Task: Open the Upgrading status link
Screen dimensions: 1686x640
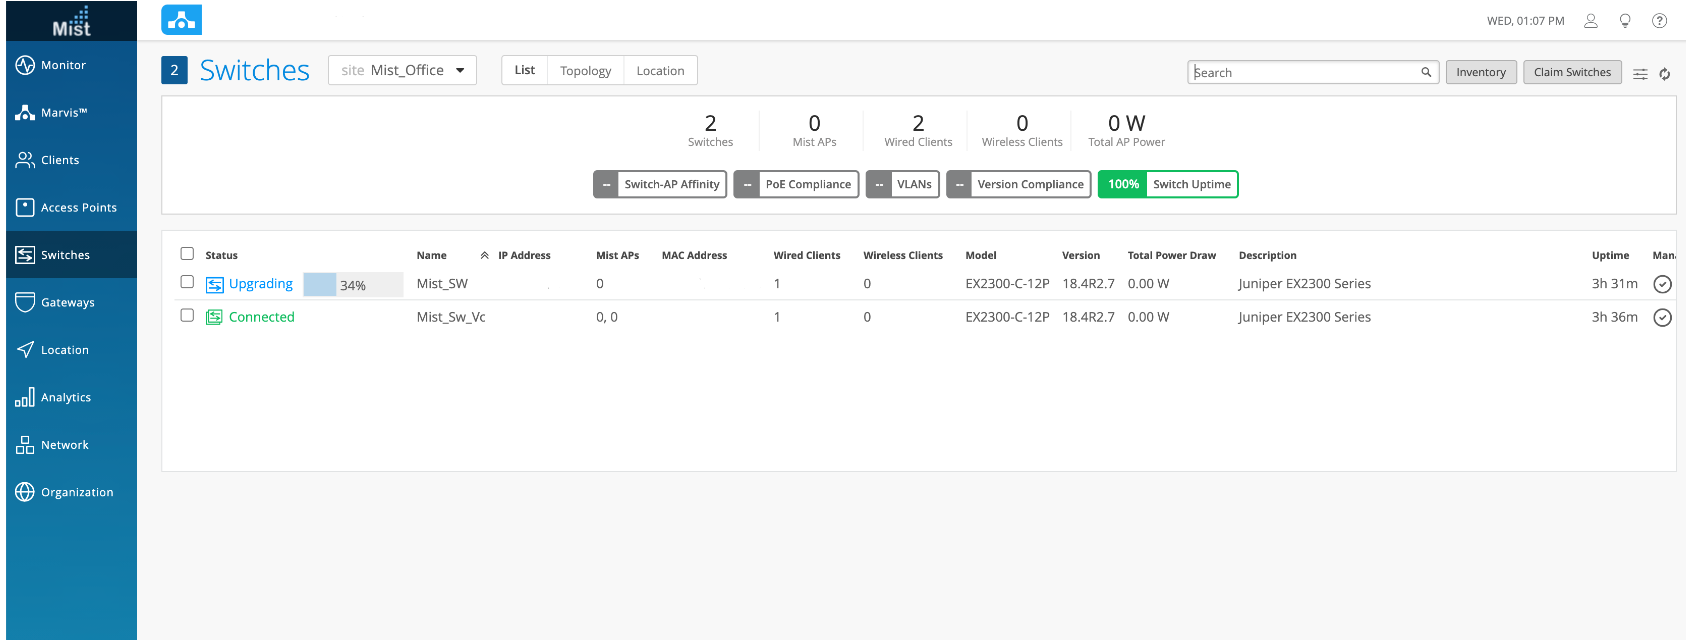Action: pos(261,284)
